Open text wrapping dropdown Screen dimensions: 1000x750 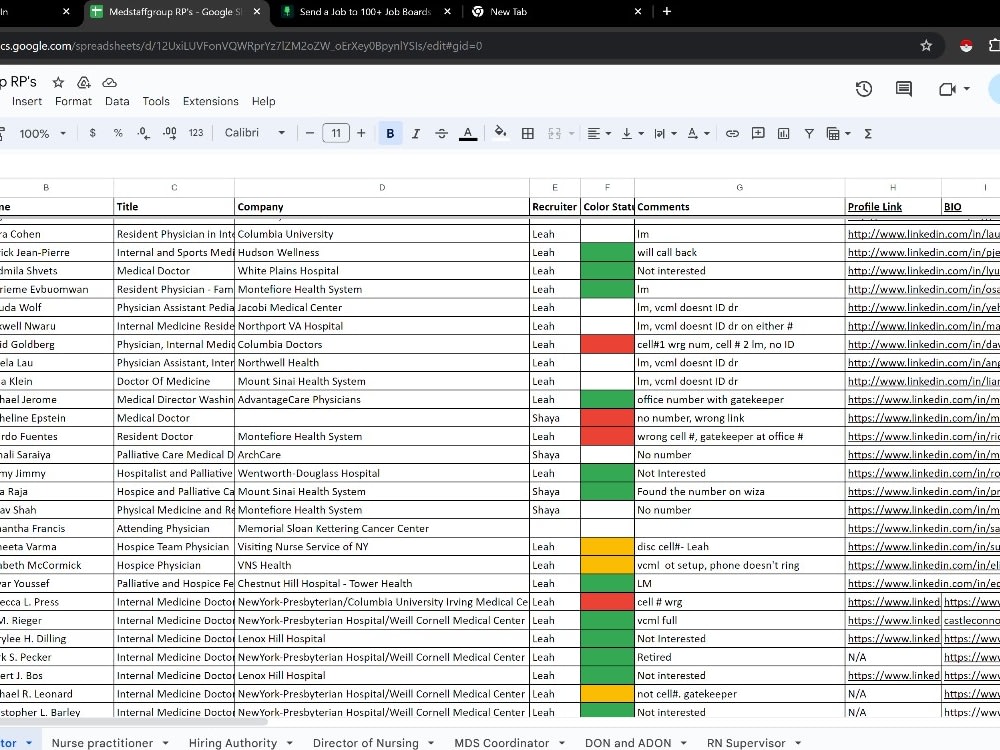point(665,133)
